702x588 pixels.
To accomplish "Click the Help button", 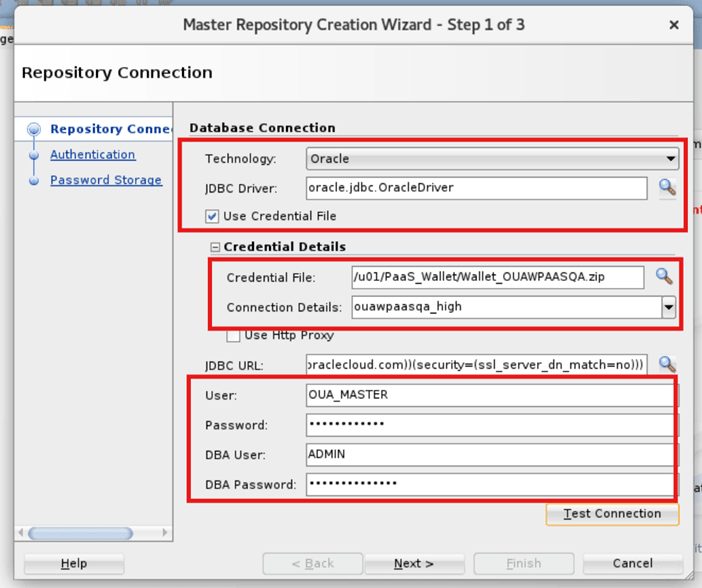I will coord(74,563).
